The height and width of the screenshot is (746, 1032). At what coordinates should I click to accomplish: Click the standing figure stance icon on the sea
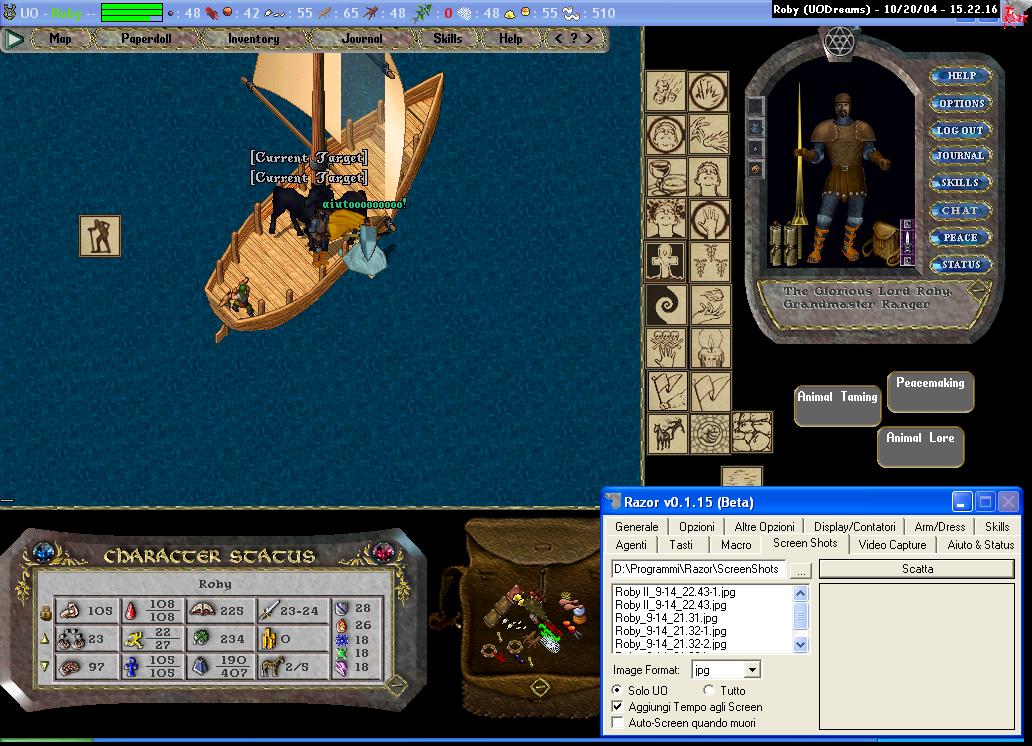pyautogui.click(x=100, y=236)
